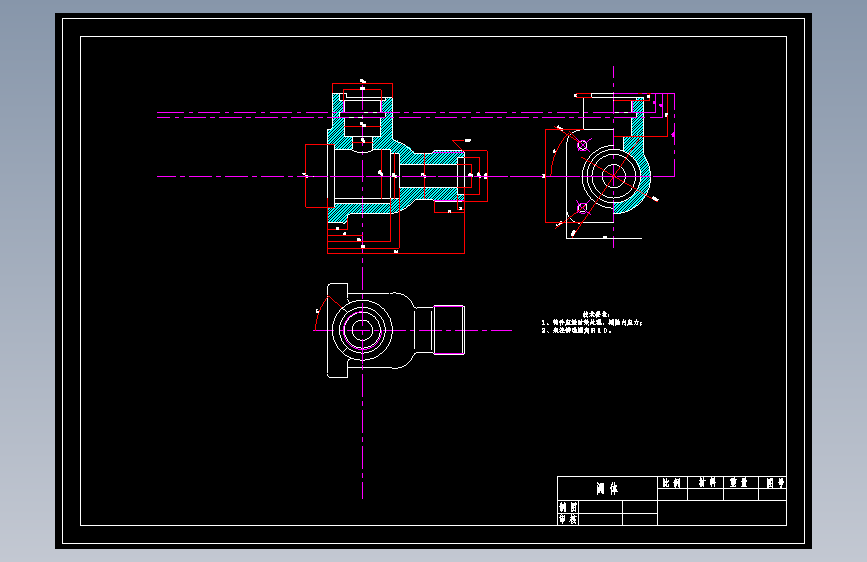This screenshot has width=867, height=562.
Task: Click the empty cell under 比例
Action: point(672,495)
